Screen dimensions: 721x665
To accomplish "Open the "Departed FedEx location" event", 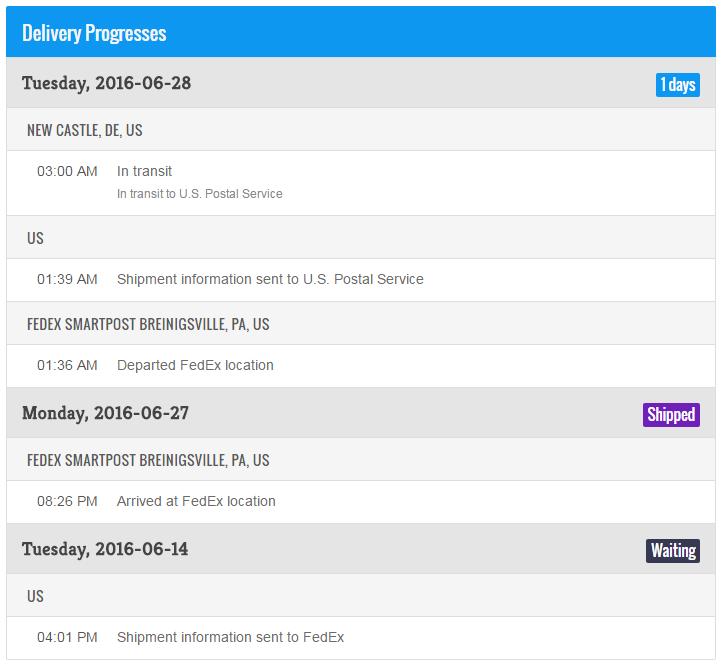I will [x=195, y=365].
